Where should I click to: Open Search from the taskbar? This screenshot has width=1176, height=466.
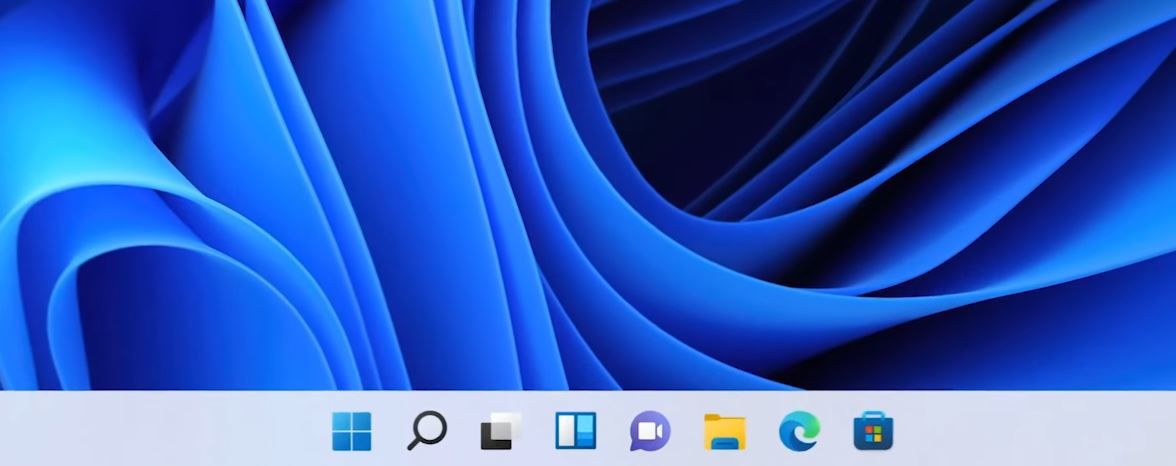coord(427,431)
